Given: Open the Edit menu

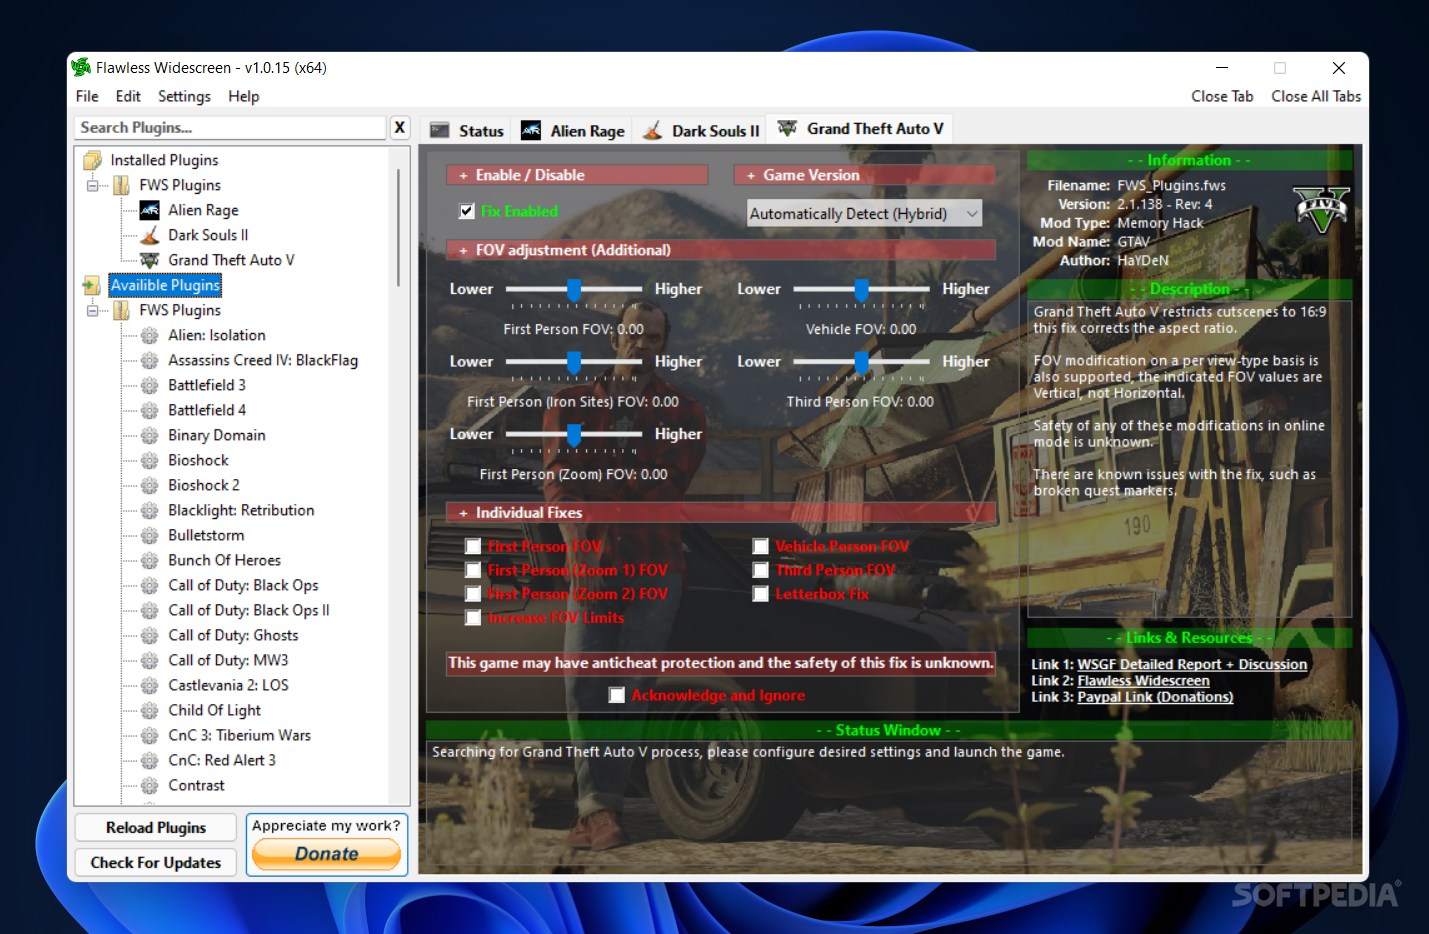Looking at the screenshot, I should (128, 96).
